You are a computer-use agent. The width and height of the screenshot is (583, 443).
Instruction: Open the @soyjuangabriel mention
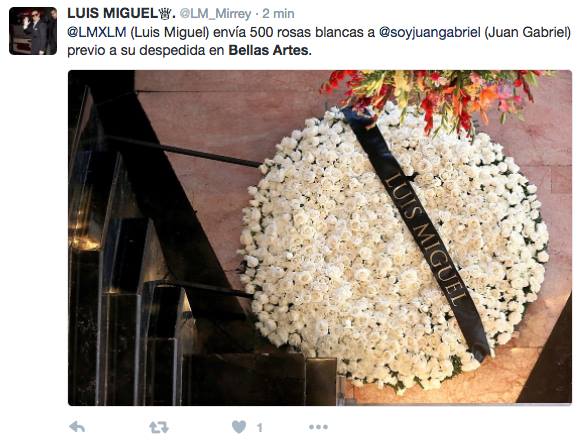429,32
